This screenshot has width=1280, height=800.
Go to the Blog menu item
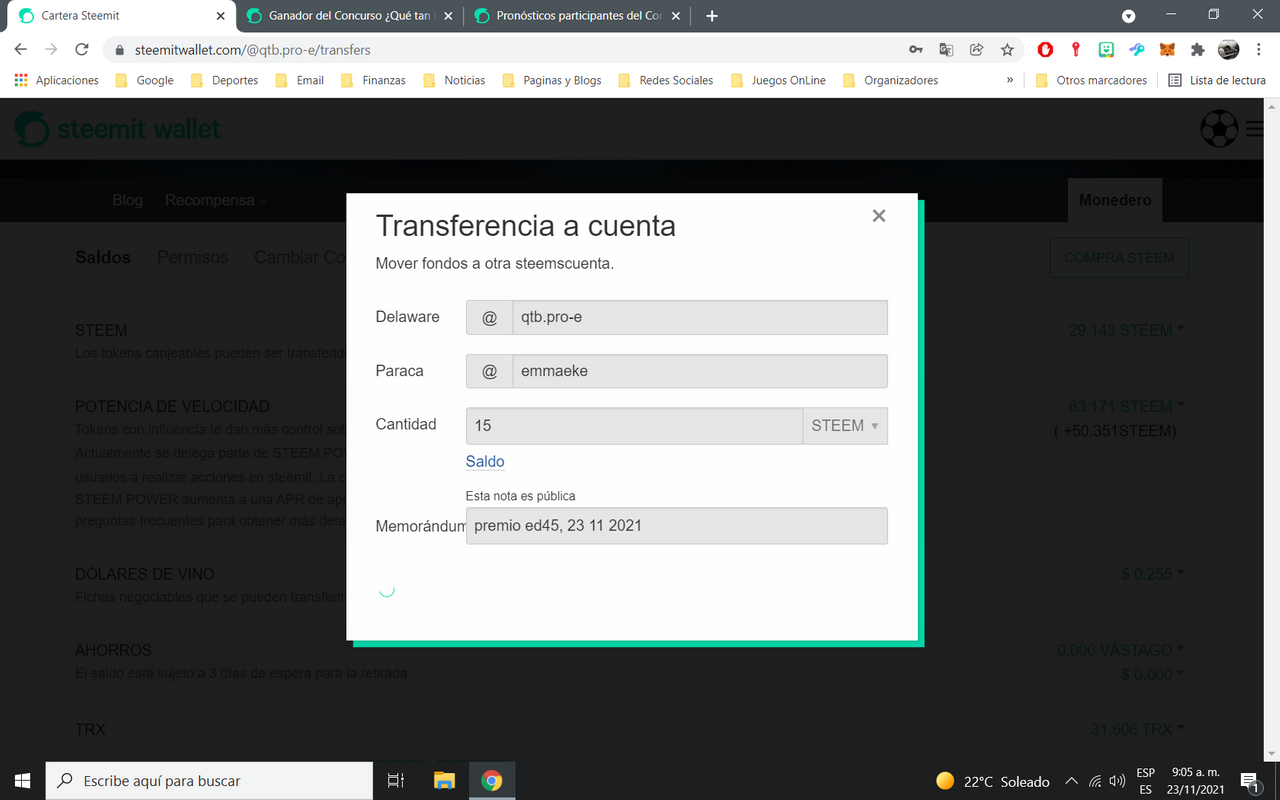point(127,200)
